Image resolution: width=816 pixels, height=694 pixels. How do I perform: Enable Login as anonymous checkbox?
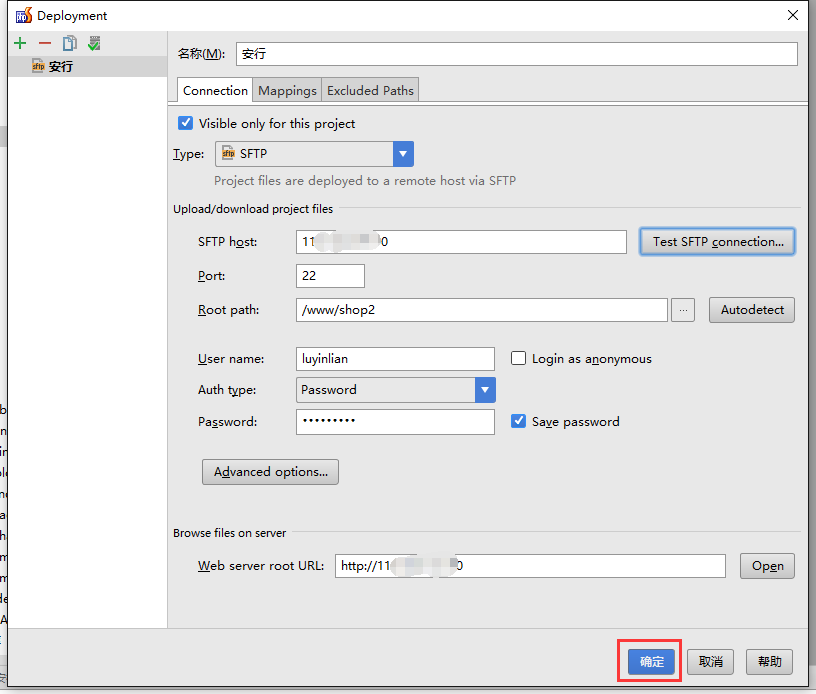pos(519,358)
